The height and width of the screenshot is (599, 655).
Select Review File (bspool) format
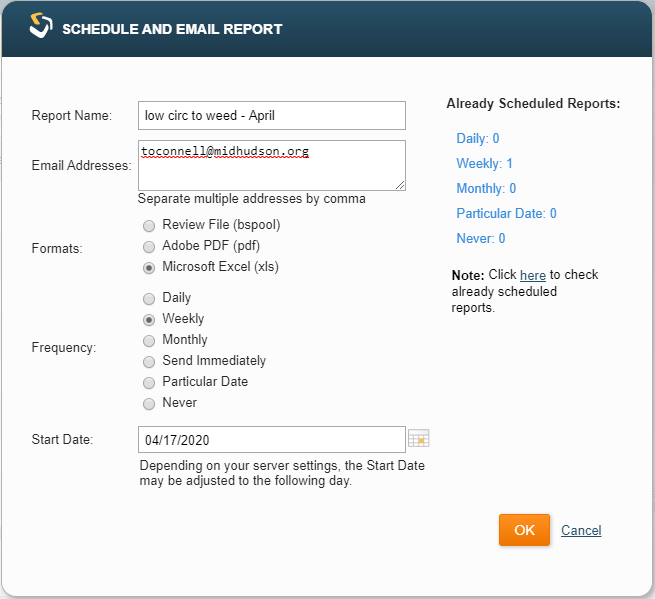[x=149, y=226]
